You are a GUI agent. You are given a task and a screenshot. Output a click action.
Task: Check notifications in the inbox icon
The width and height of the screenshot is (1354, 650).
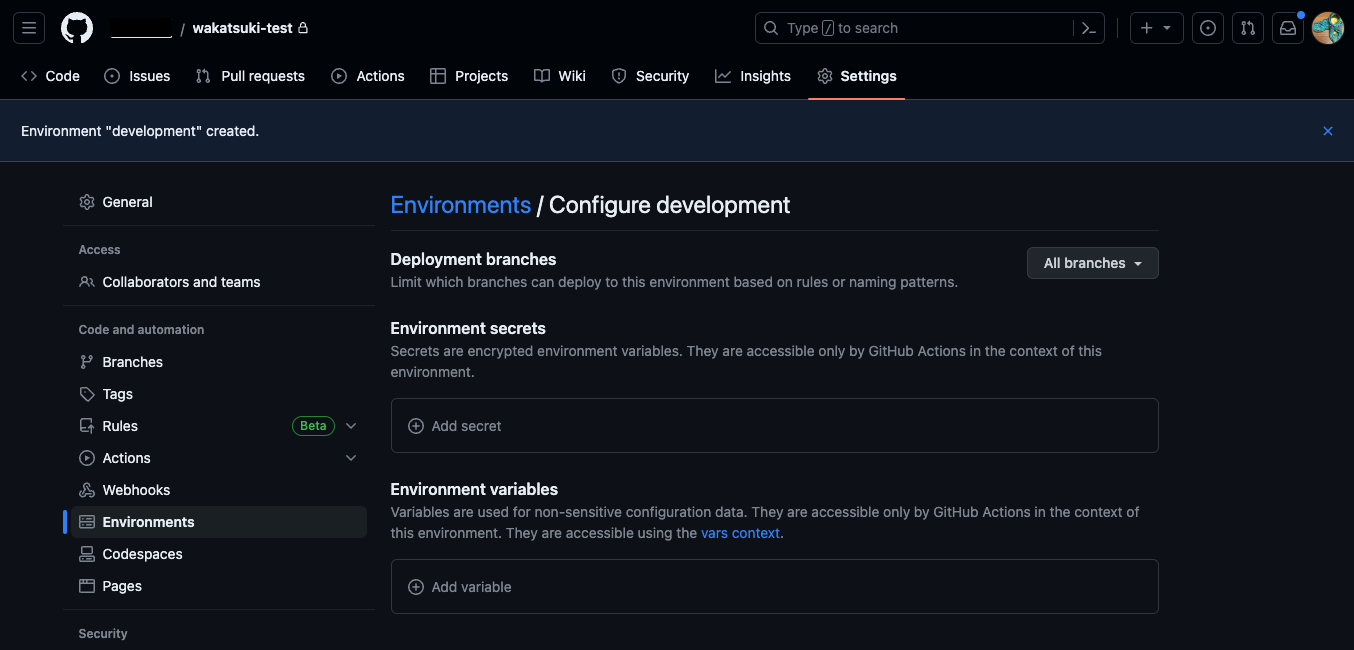pyautogui.click(x=1287, y=28)
